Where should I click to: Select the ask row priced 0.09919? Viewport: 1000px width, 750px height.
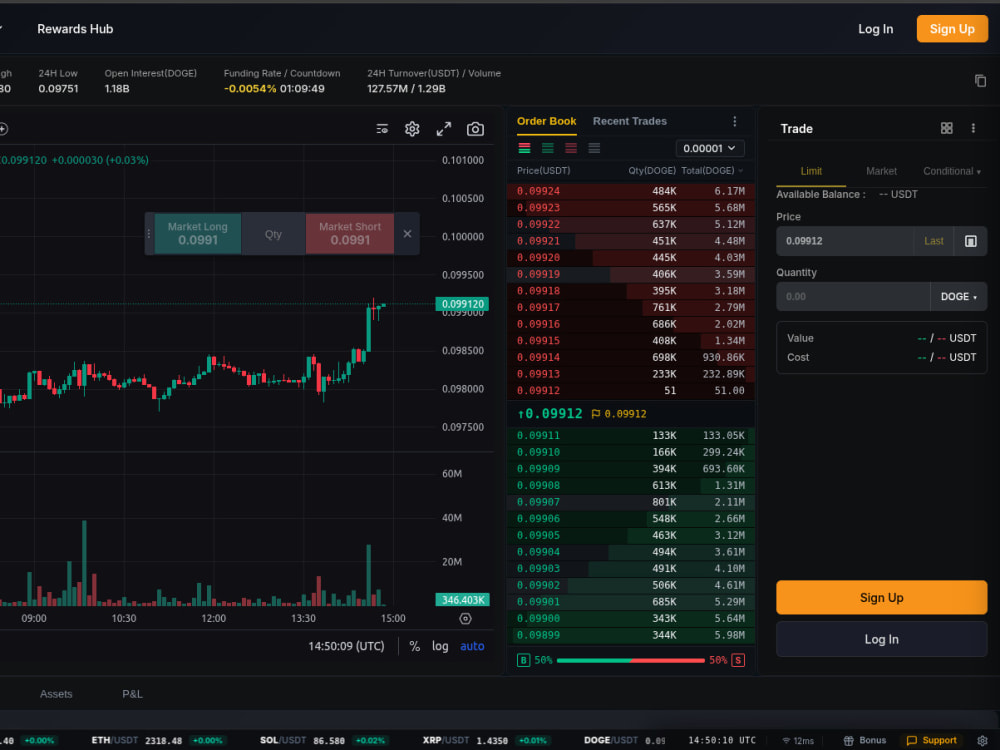click(x=631, y=274)
